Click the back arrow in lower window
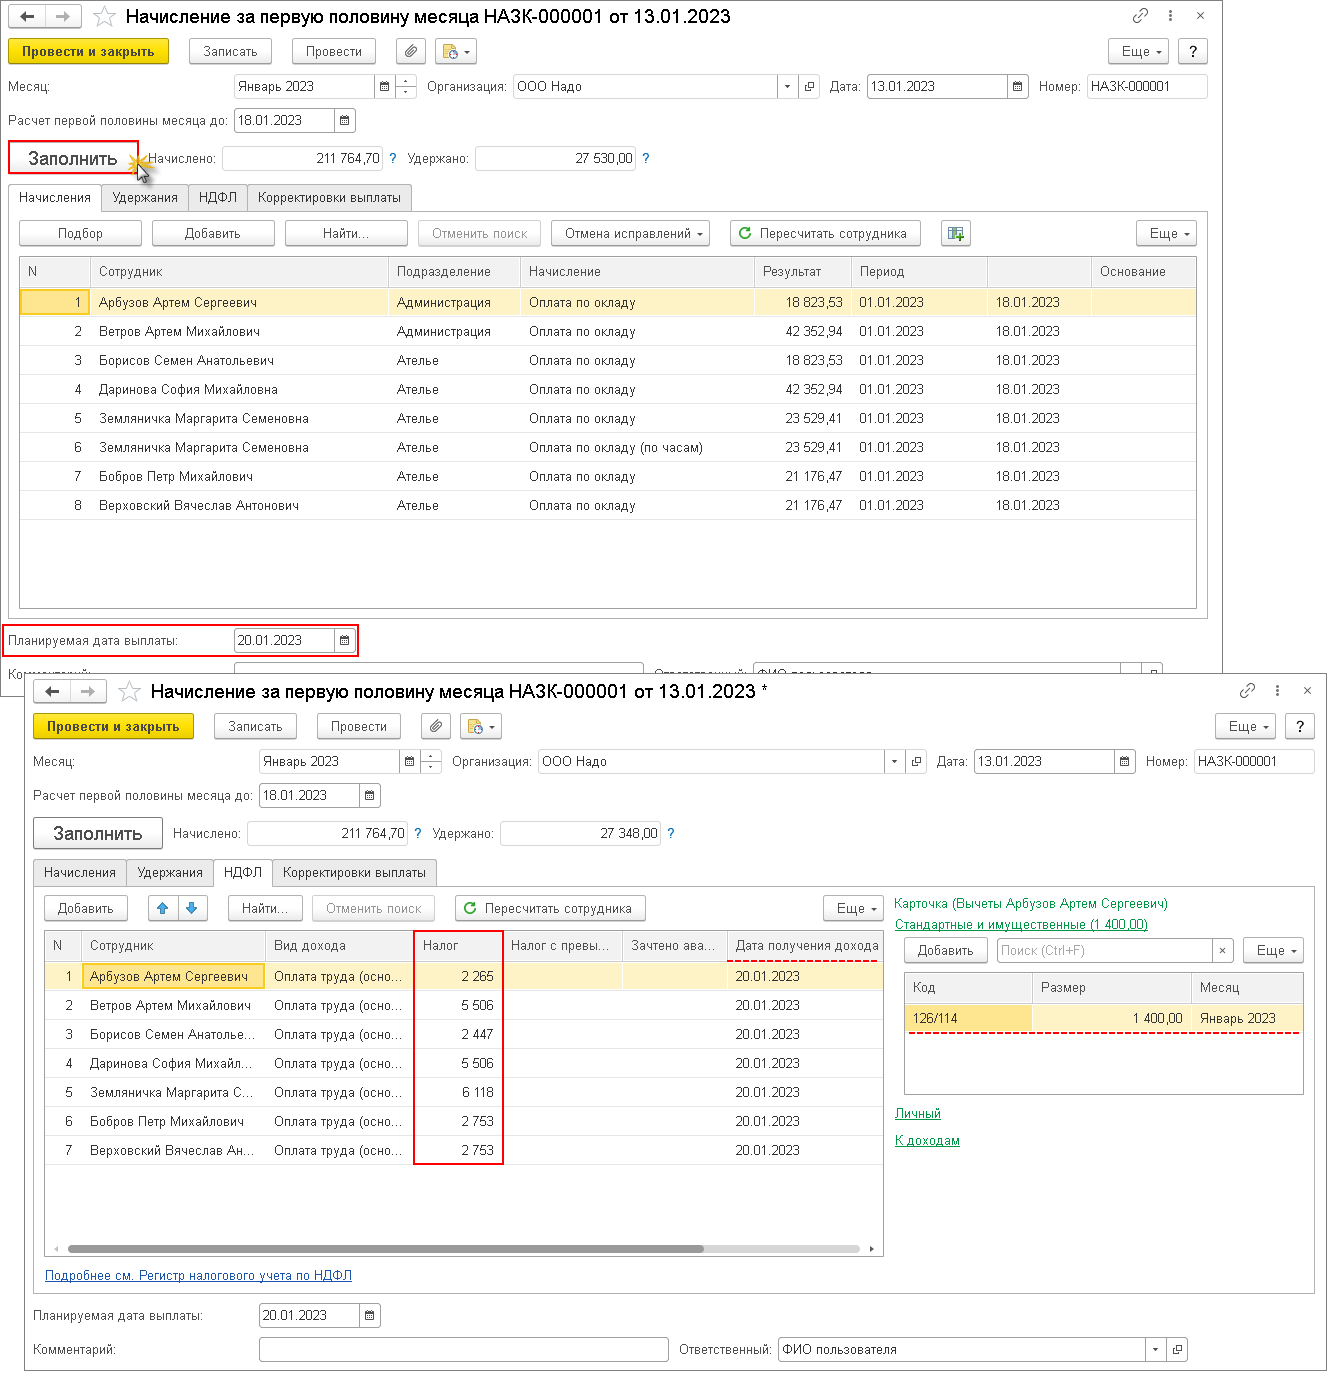The image size is (1331, 1376). tap(53, 692)
